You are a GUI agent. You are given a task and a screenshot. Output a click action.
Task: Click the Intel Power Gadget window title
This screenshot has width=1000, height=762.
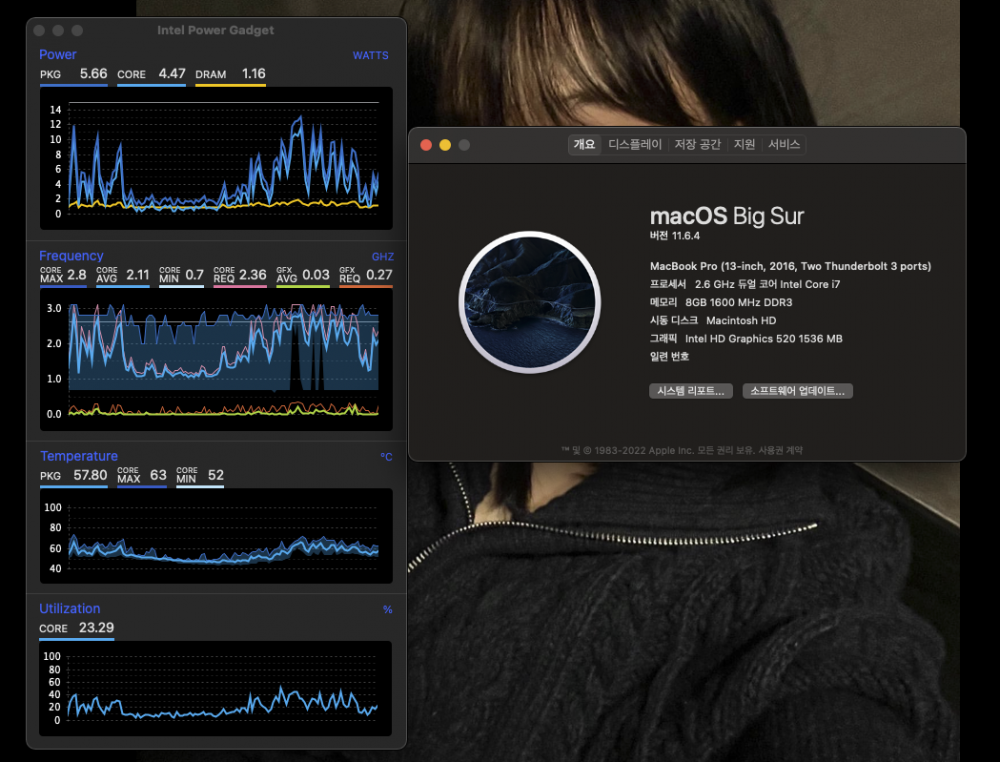click(x=216, y=30)
